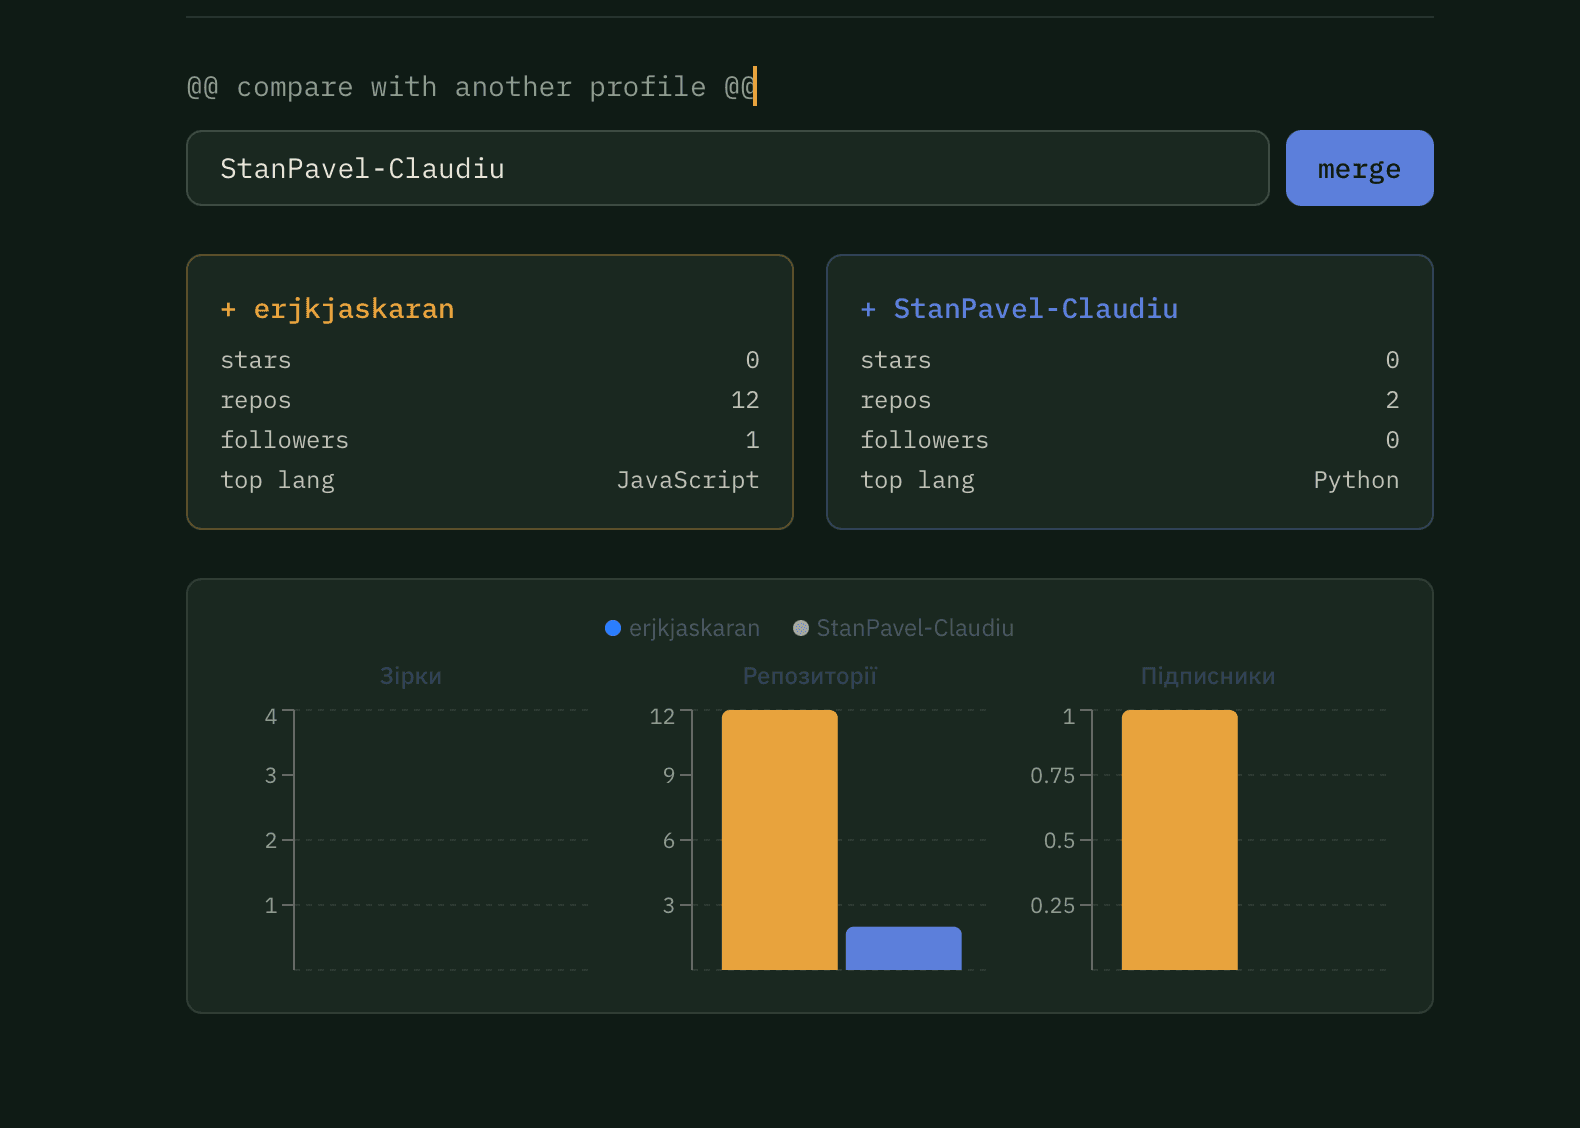Toggle the erjkjaskaran legend entry in the chart
Image resolution: width=1580 pixels, height=1128 pixels.
[683, 628]
